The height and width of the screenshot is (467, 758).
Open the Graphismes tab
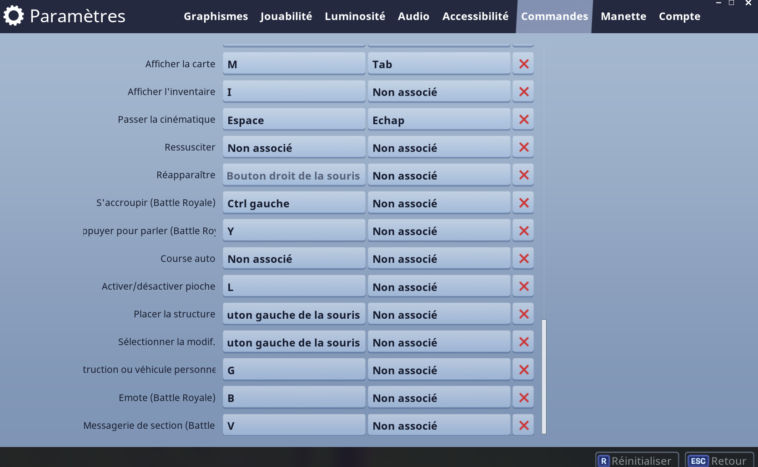point(215,17)
